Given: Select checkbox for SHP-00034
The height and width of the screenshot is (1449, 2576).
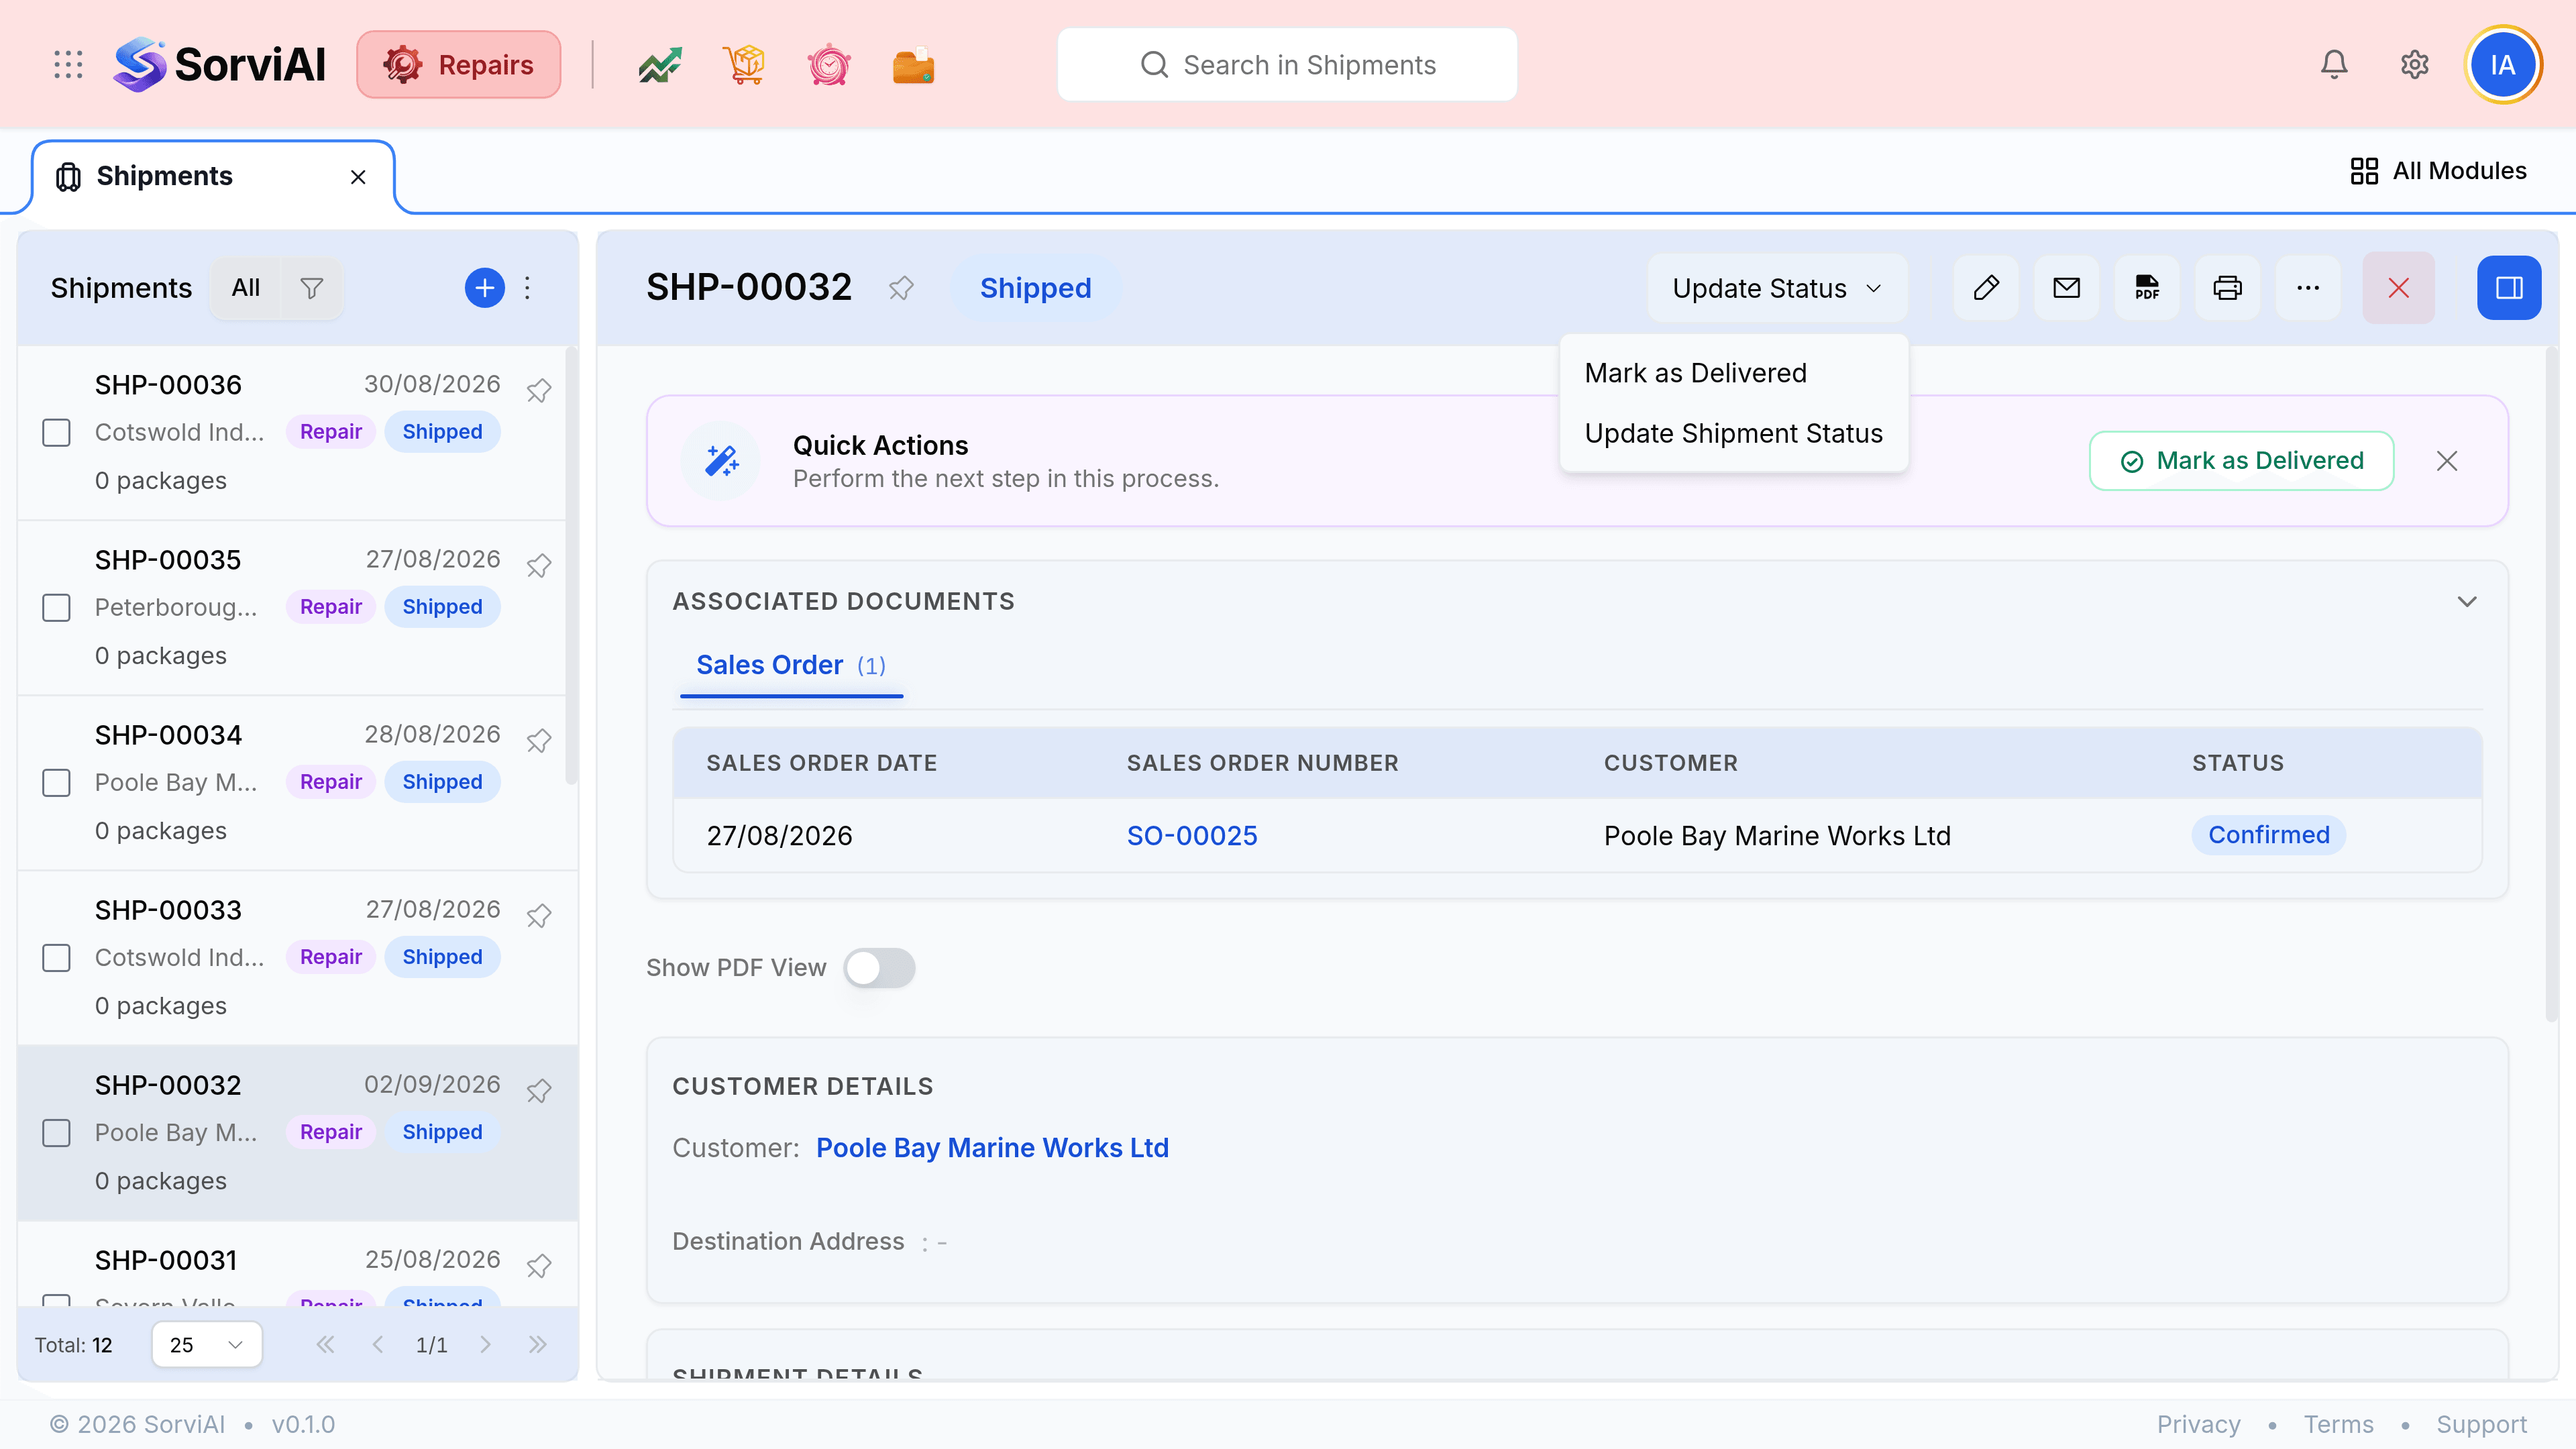Looking at the screenshot, I should [x=56, y=783].
